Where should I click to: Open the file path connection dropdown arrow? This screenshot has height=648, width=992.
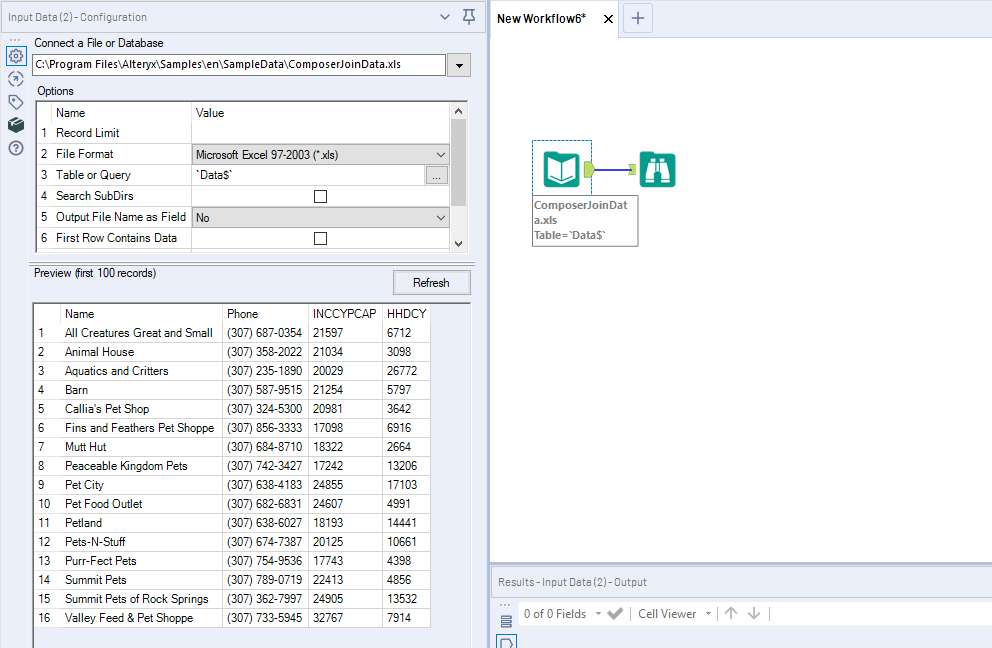coord(459,65)
